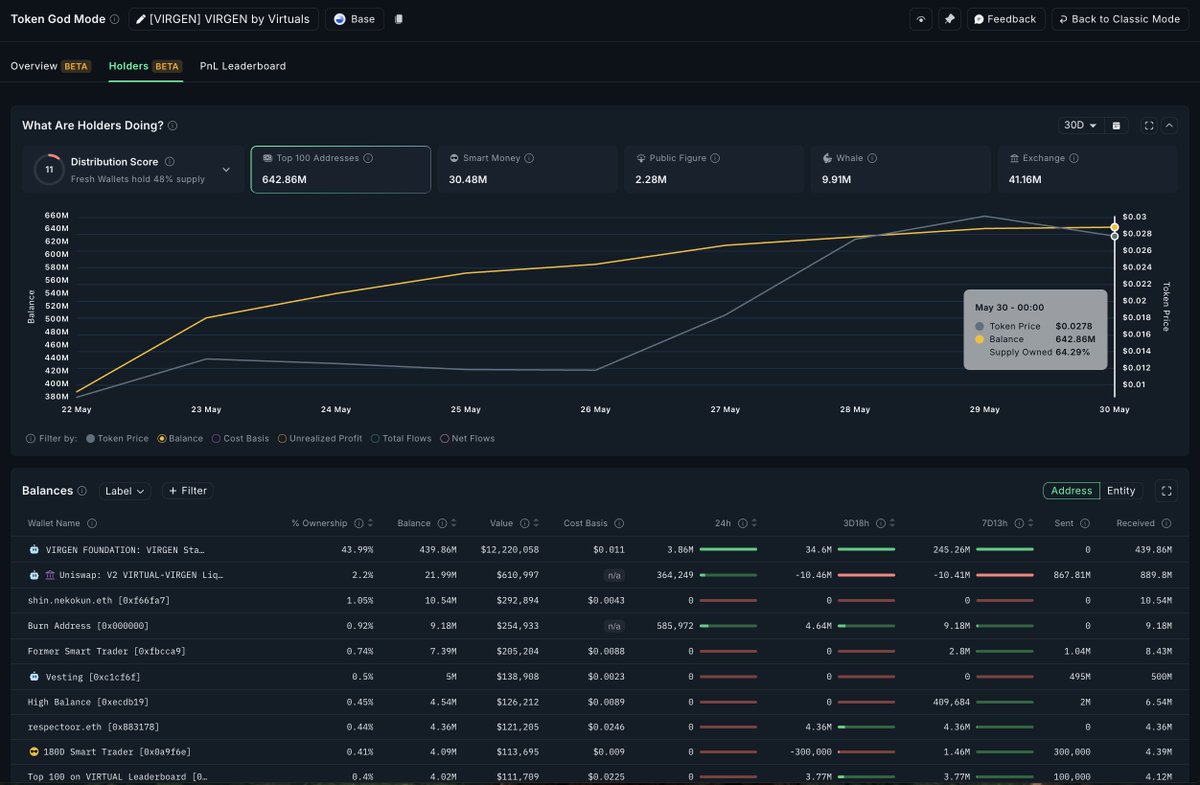Screen dimensions: 1200x785
Task: Click info icon next to Top 100 Addresses
Action: [368, 158]
